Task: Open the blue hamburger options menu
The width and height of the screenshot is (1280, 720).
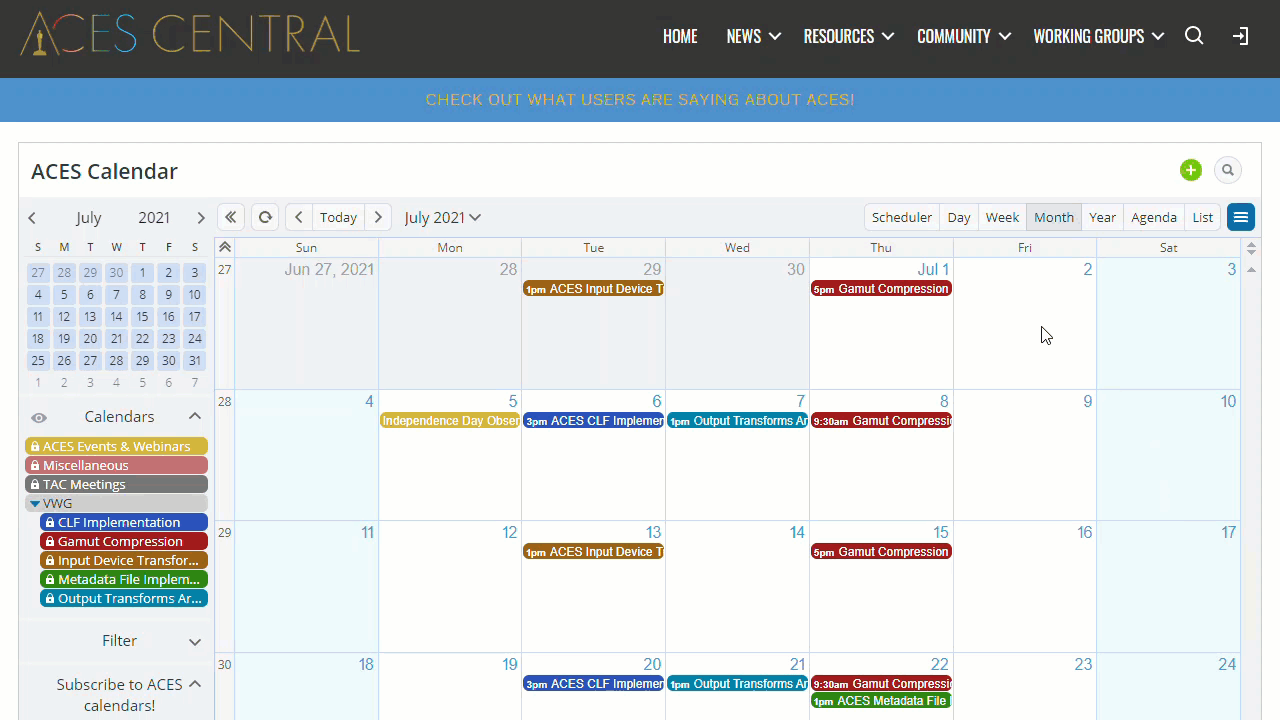Action: click(x=1241, y=217)
